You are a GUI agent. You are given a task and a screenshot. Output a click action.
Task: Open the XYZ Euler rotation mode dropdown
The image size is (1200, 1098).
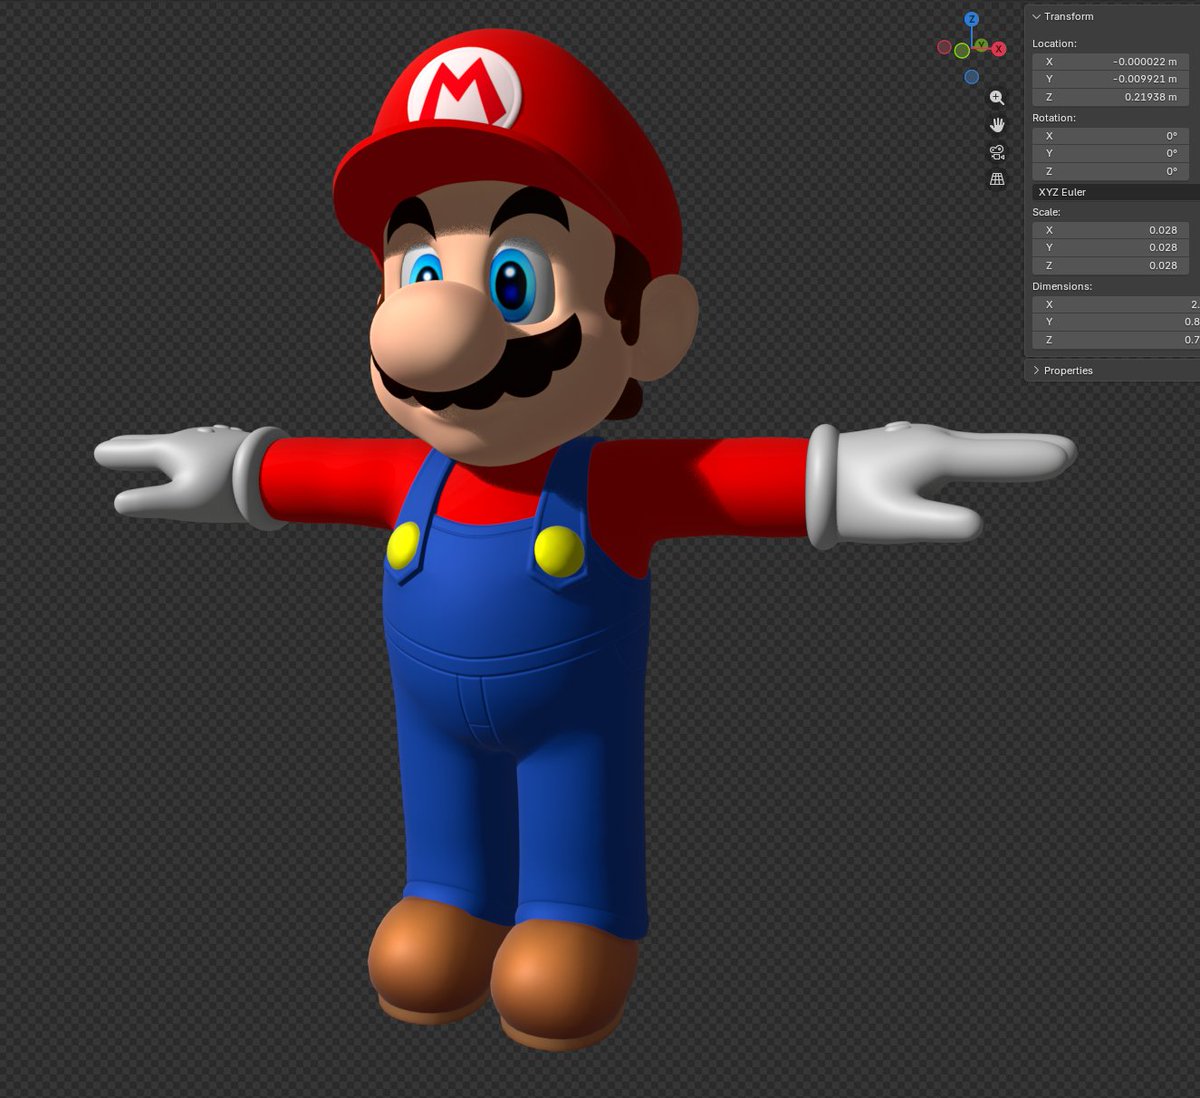pyautogui.click(x=1116, y=192)
